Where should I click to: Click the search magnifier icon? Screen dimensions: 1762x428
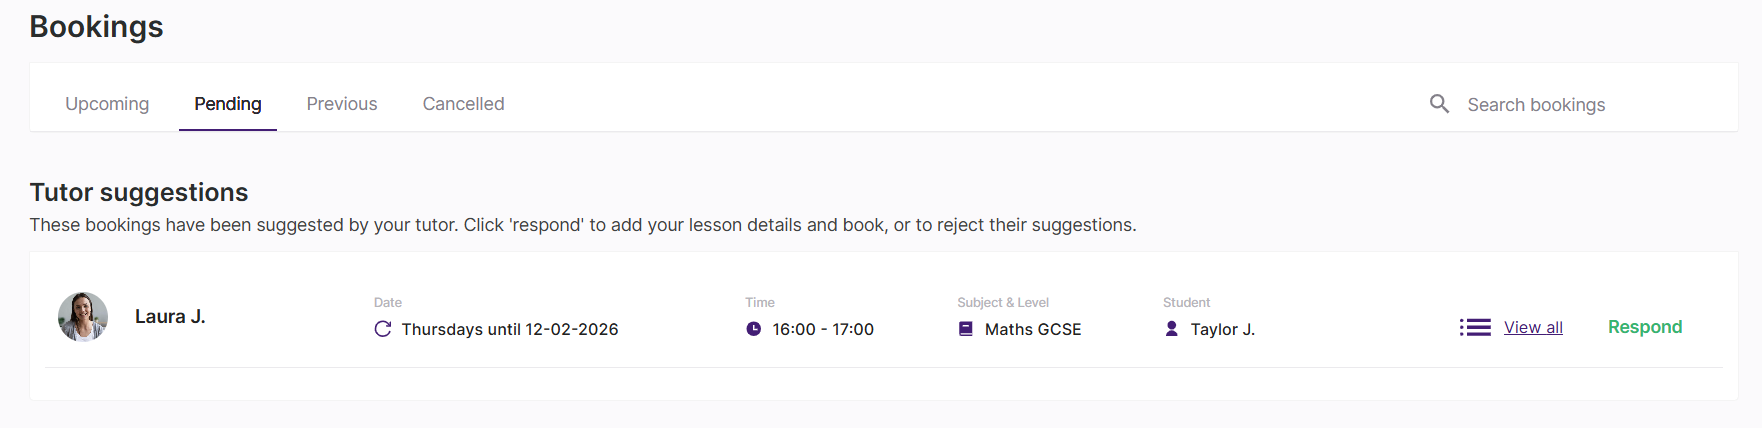tap(1439, 104)
